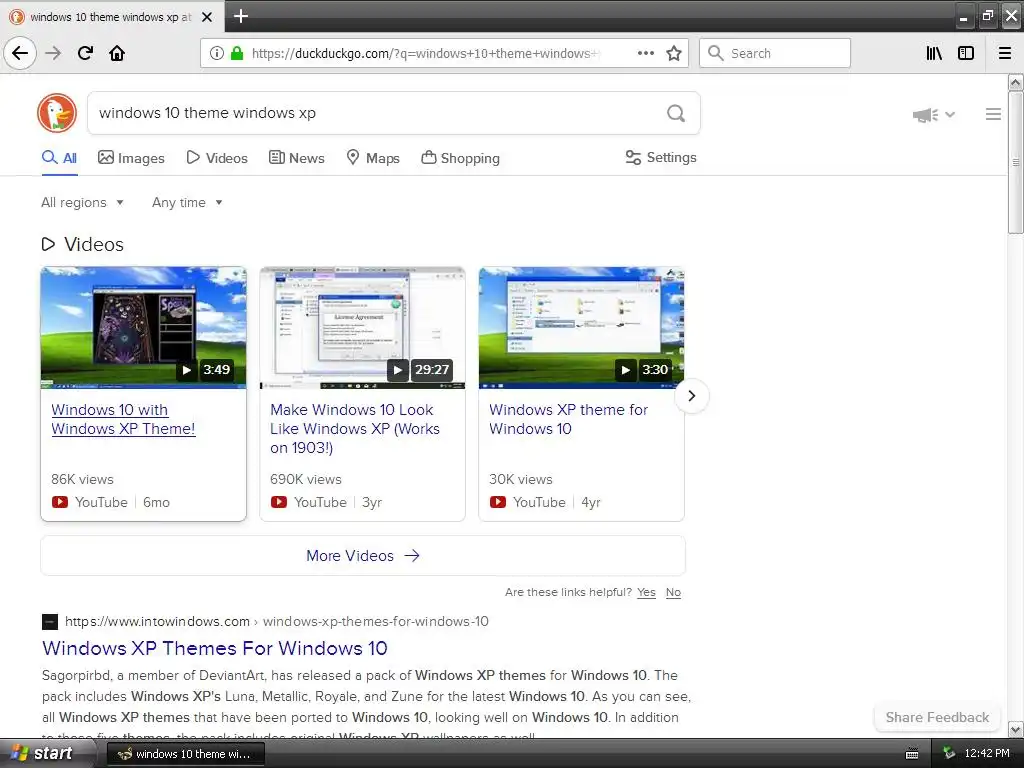The height and width of the screenshot is (768, 1024).
Task: Bookmark this page with the star icon
Action: 674,53
